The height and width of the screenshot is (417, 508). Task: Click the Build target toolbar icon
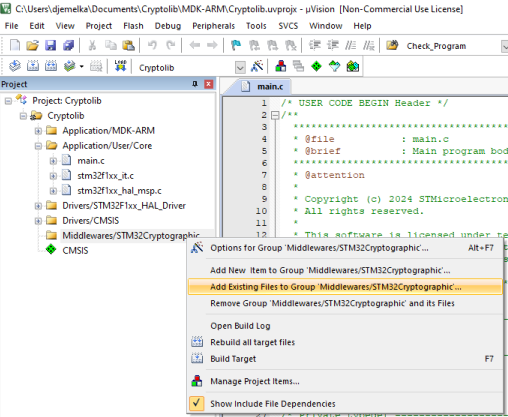point(33,66)
